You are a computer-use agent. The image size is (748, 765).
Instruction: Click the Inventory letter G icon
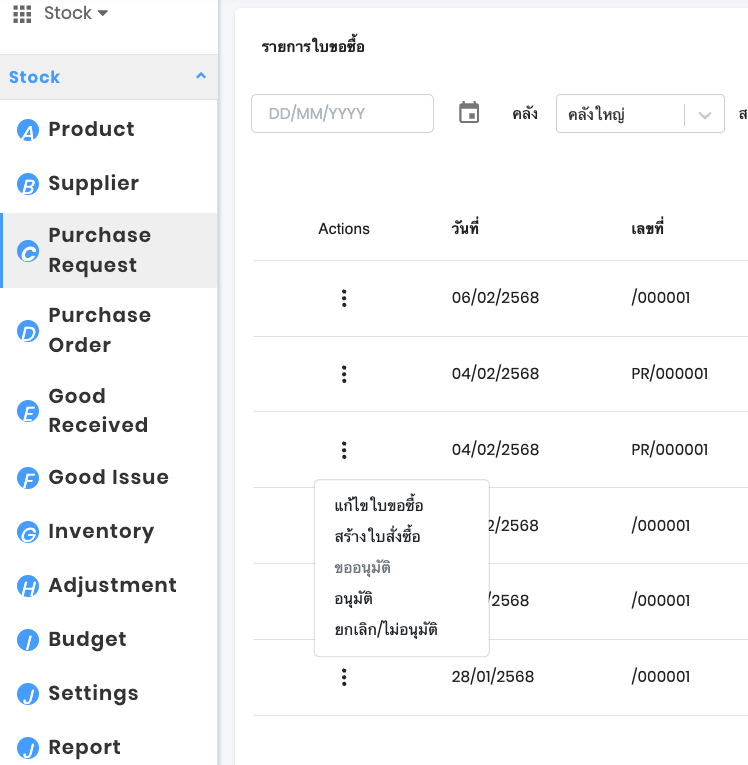28,532
